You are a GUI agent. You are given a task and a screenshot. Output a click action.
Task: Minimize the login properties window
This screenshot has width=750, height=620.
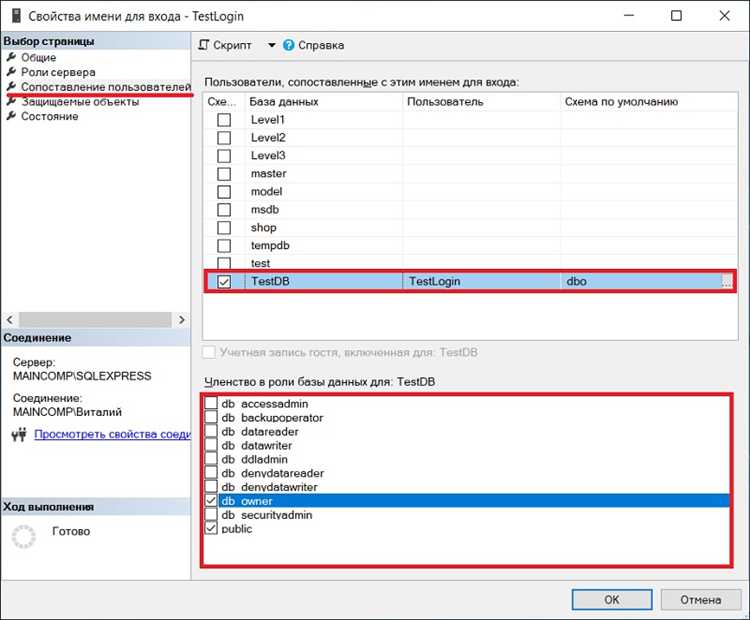pyautogui.click(x=629, y=16)
